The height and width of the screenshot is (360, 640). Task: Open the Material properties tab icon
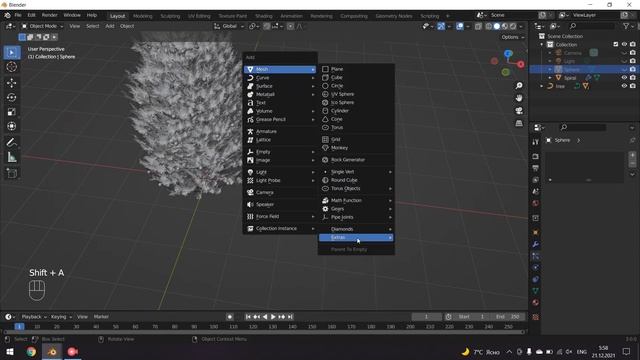(x=536, y=302)
